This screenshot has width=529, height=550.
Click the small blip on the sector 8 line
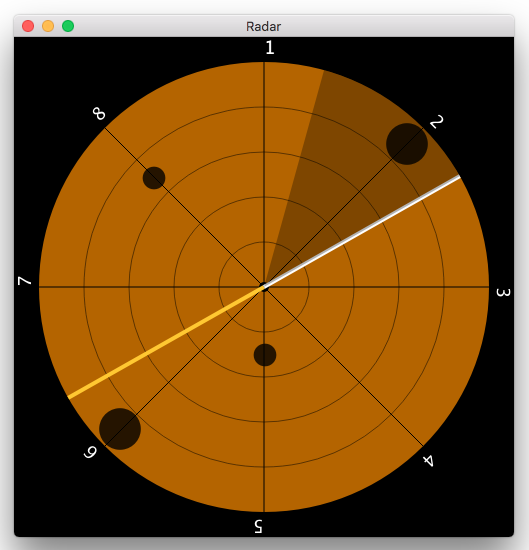point(154,178)
